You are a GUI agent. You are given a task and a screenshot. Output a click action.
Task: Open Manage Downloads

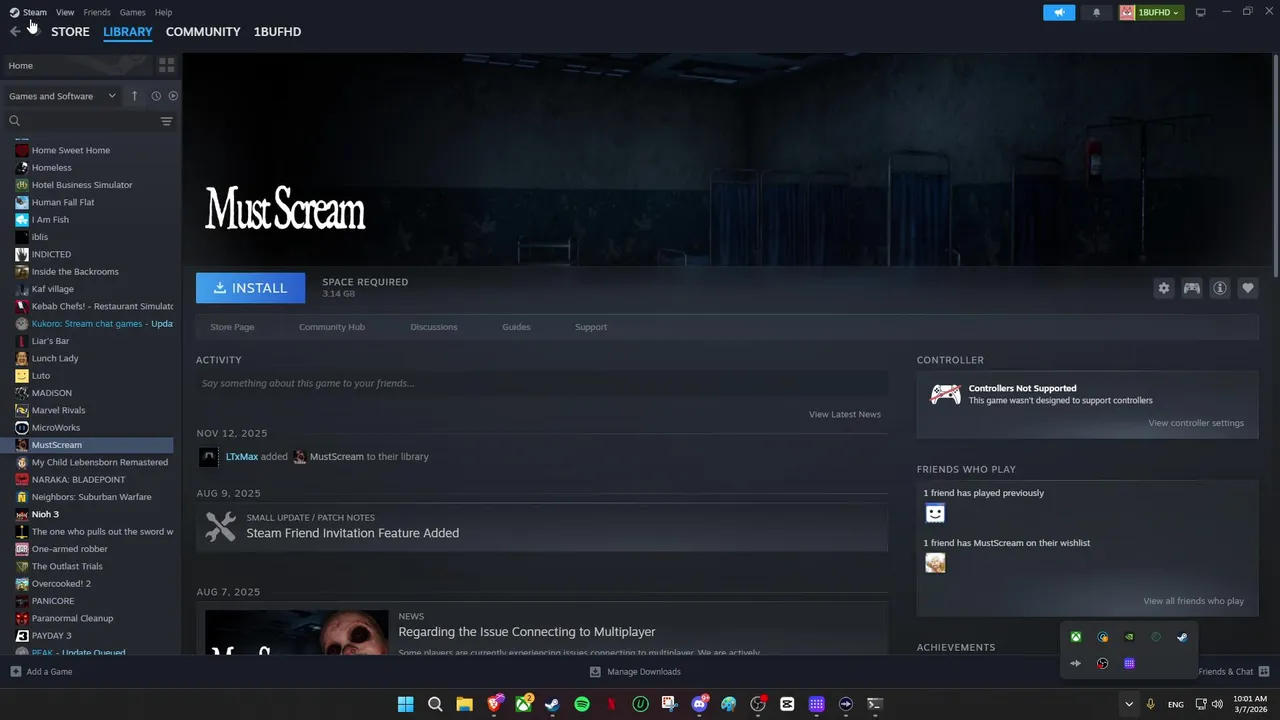(635, 672)
